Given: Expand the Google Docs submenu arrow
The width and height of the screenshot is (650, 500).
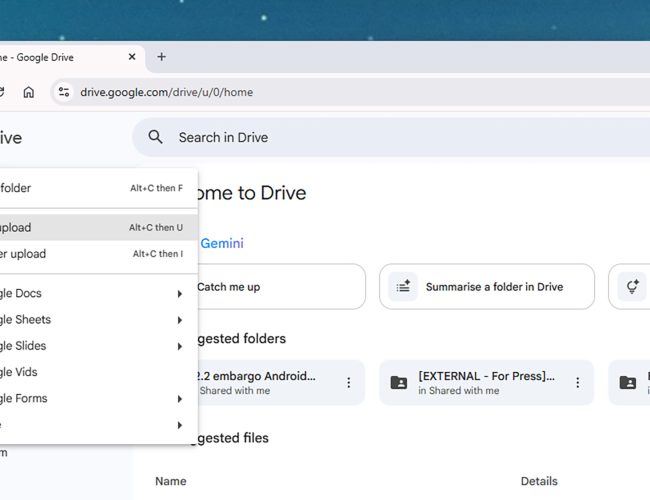Looking at the screenshot, I should 179,294.
